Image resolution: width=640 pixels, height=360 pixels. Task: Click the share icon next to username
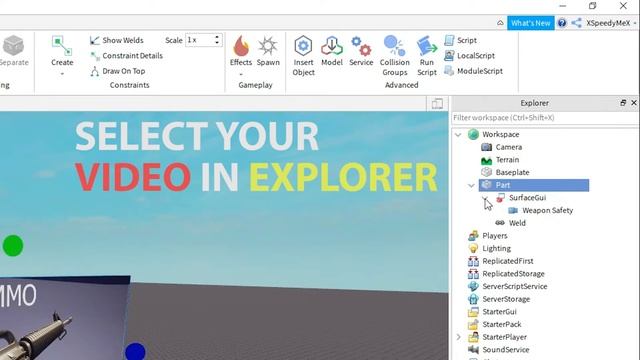click(x=577, y=23)
